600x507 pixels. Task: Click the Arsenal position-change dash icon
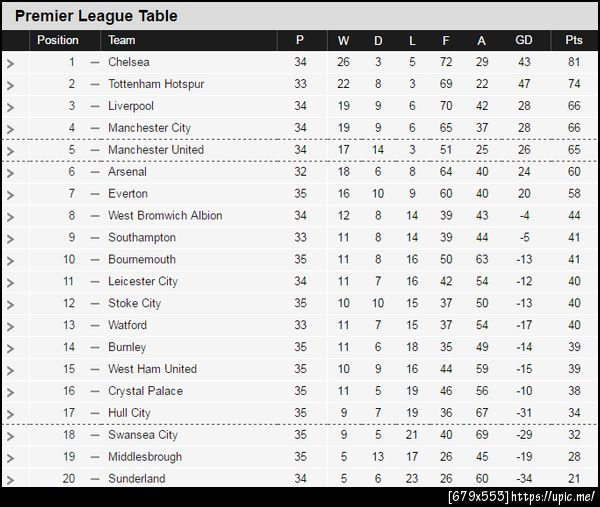pos(95,172)
